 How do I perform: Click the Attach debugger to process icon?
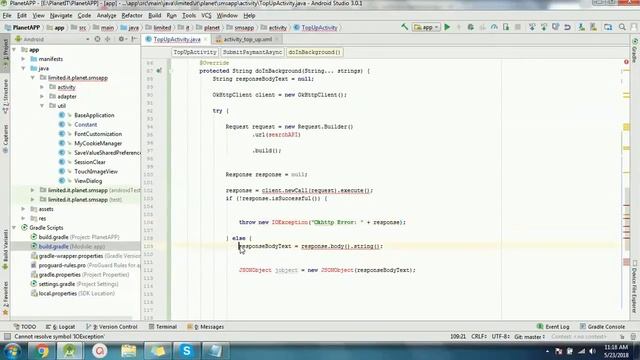point(506,27)
